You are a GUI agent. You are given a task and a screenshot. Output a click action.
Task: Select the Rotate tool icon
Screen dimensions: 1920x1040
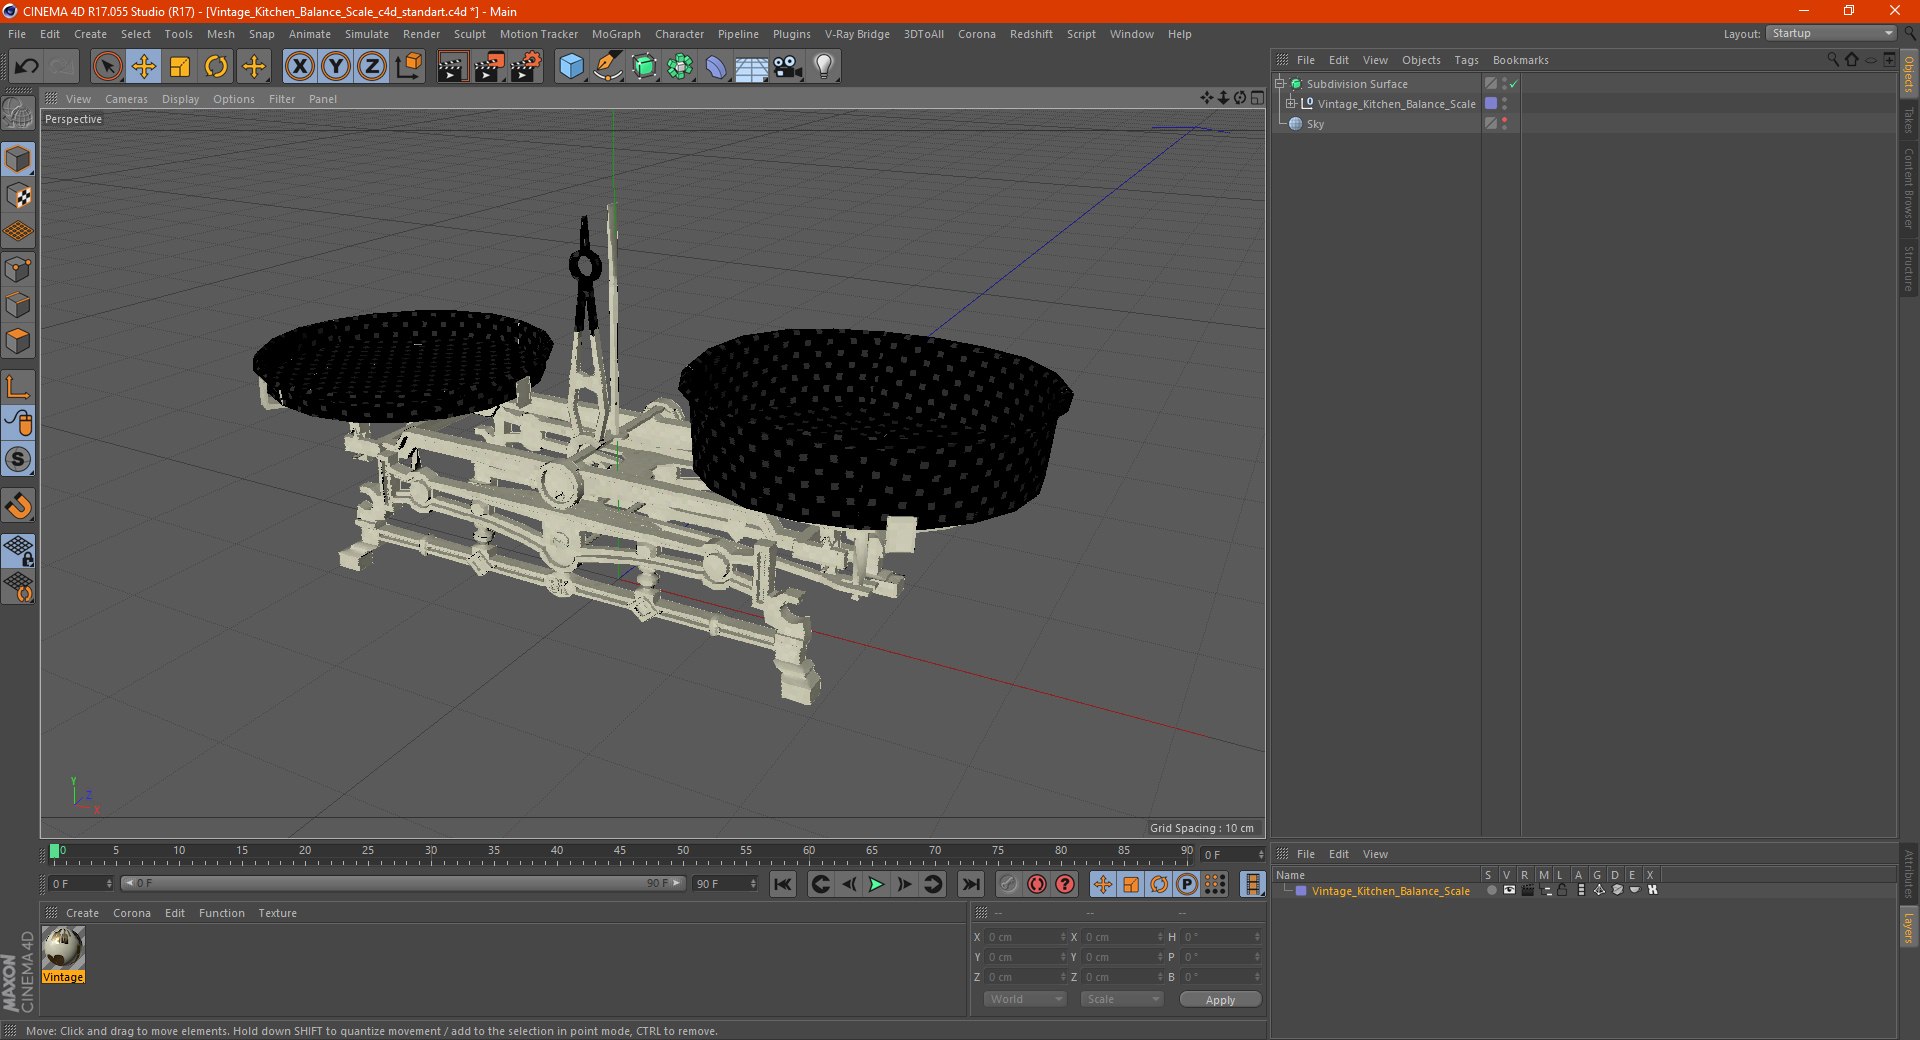[216, 67]
